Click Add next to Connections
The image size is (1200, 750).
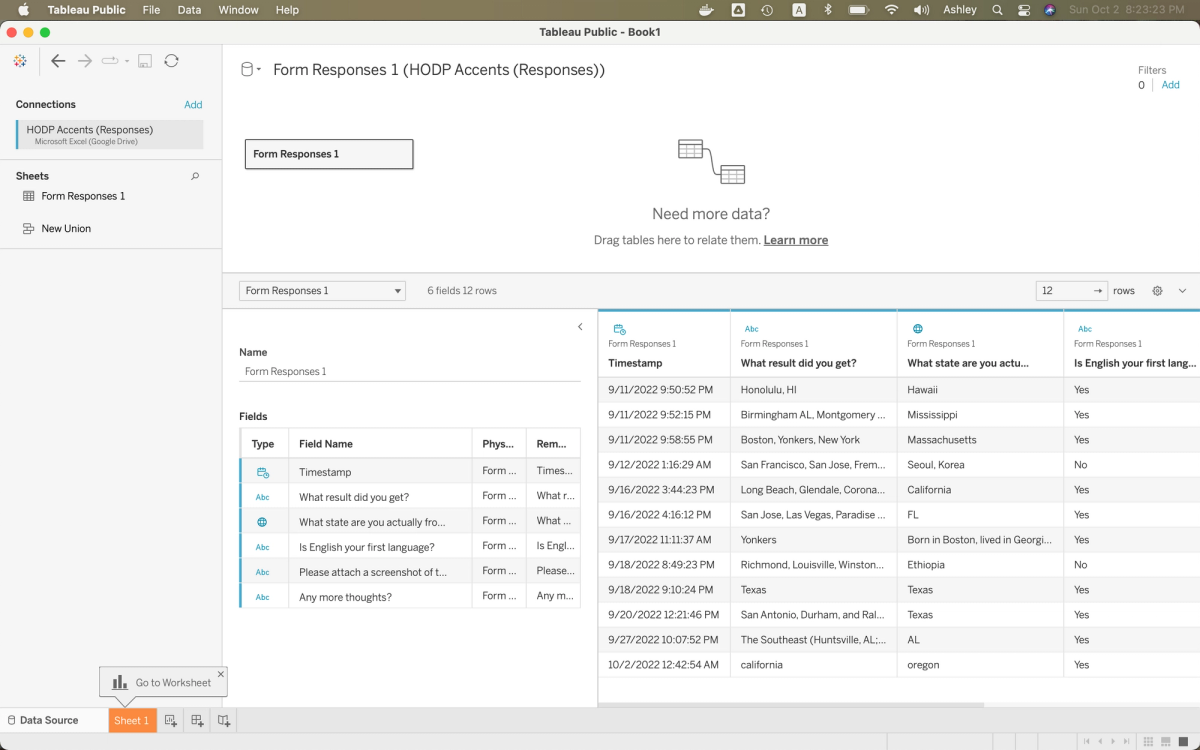click(x=193, y=105)
